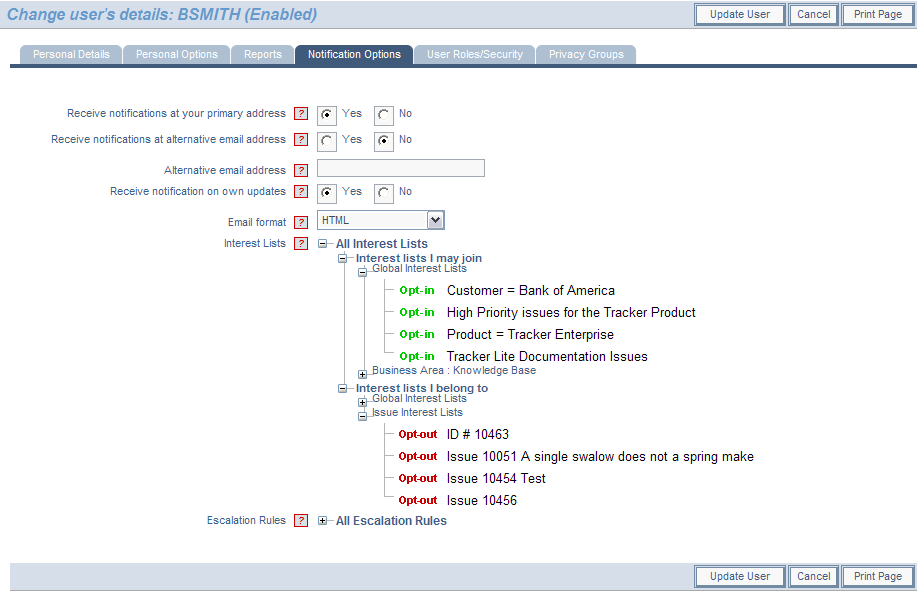Select No for primary address notifications
The image size is (917, 592).
point(384,115)
